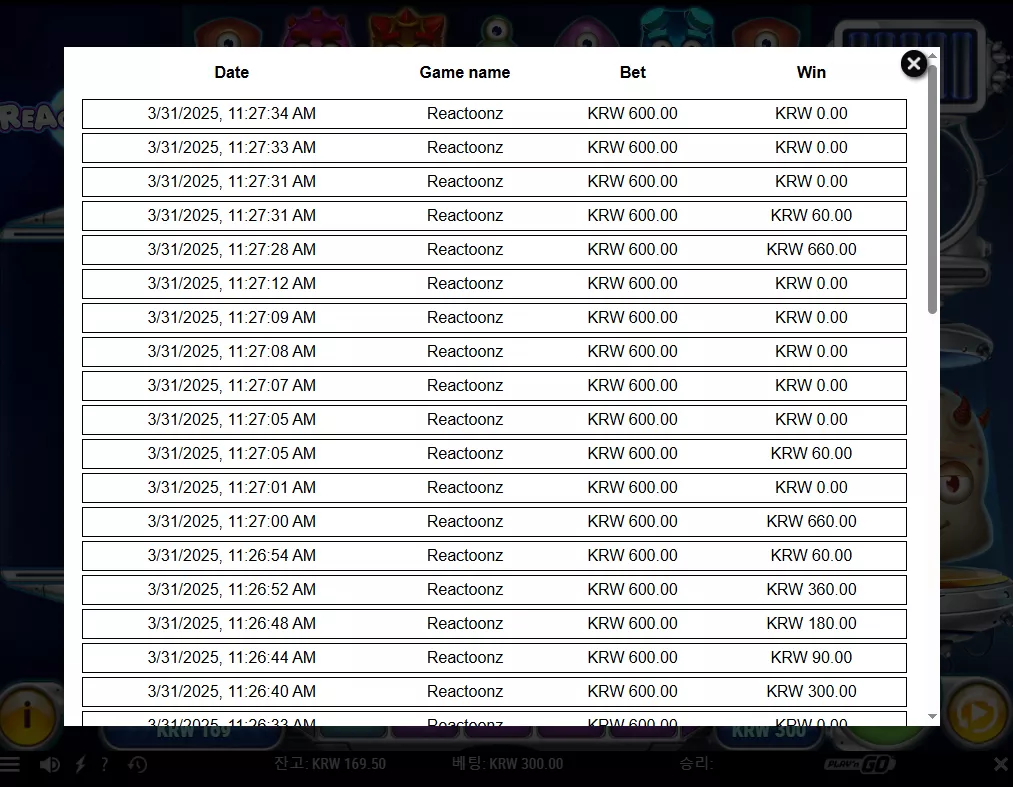Click bet amount in 11:27:12 AM row

coord(632,284)
